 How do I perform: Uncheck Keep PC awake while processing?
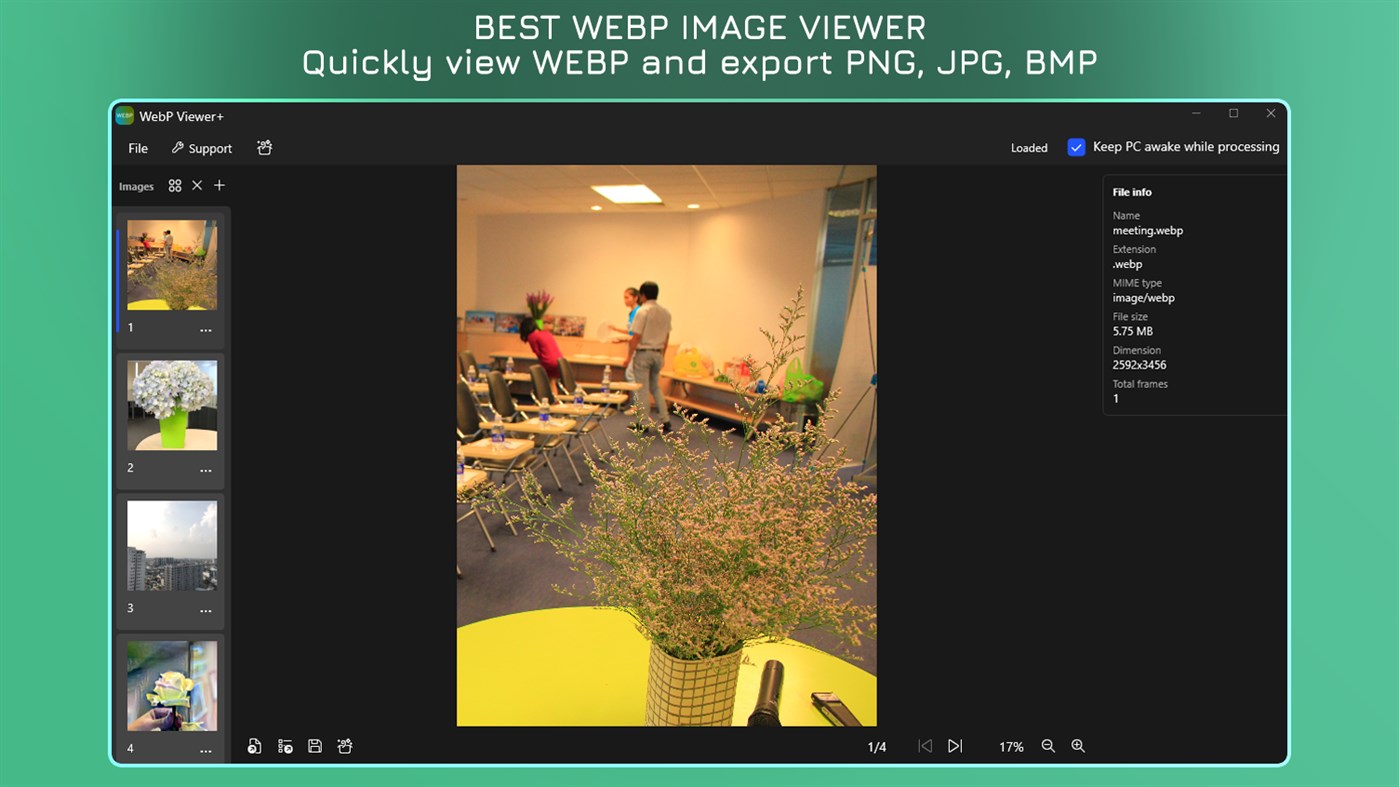(x=1076, y=146)
